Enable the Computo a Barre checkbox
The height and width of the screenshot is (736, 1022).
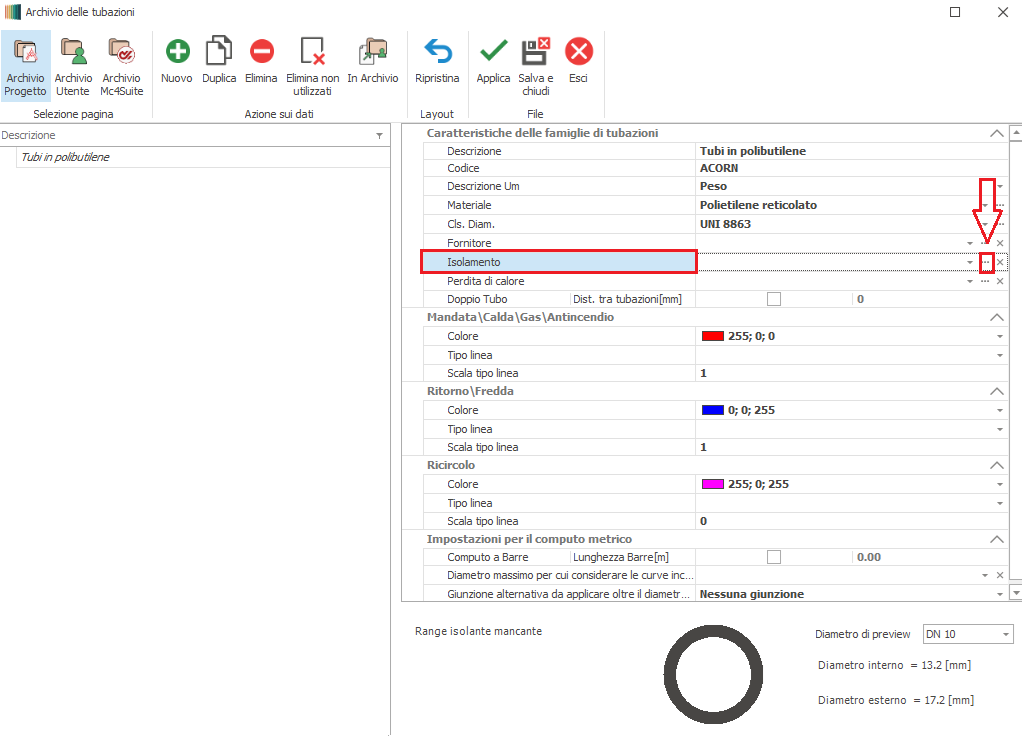(x=773, y=557)
